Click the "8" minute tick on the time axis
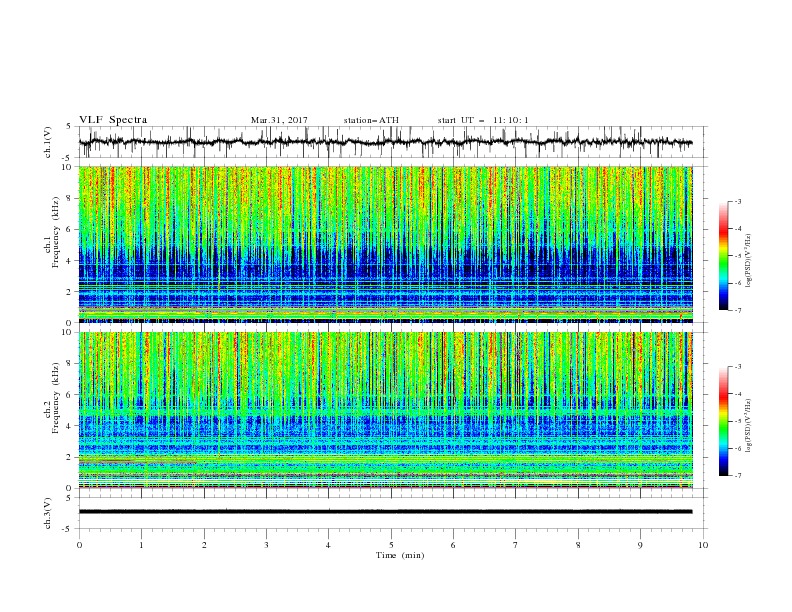This screenshot has width=792, height=612. [578, 545]
